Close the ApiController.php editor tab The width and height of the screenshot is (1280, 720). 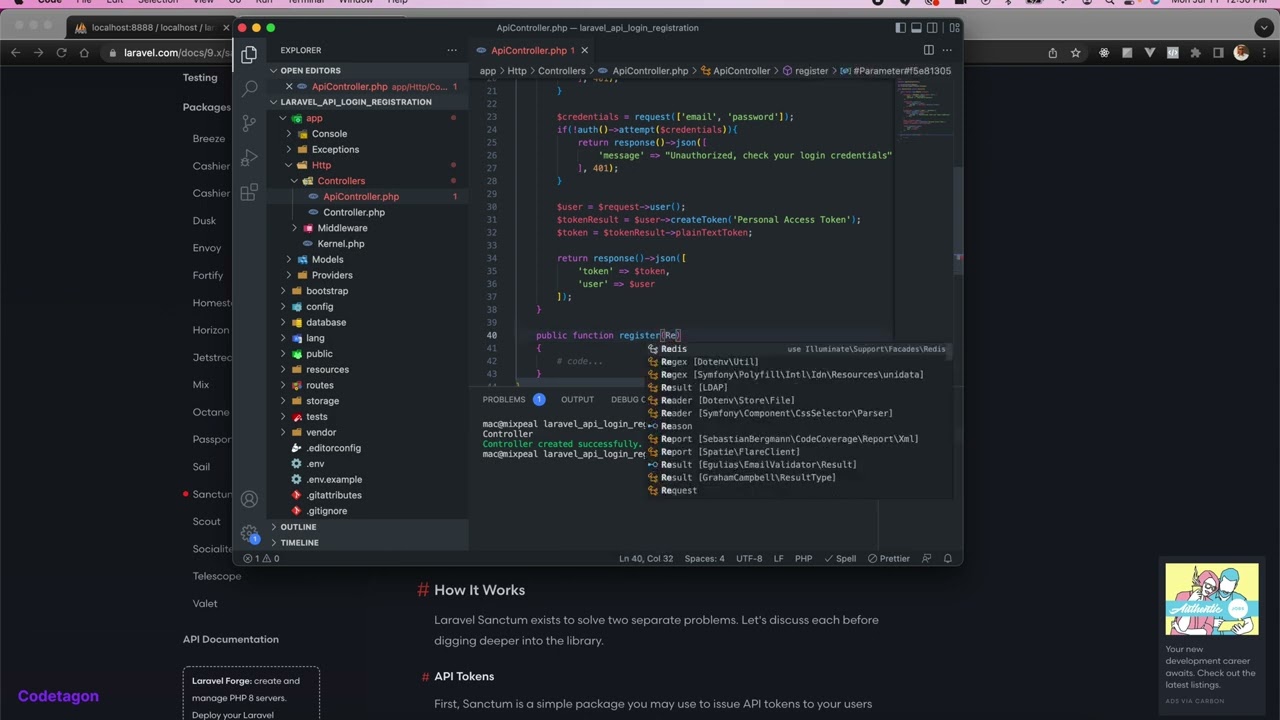(584, 50)
